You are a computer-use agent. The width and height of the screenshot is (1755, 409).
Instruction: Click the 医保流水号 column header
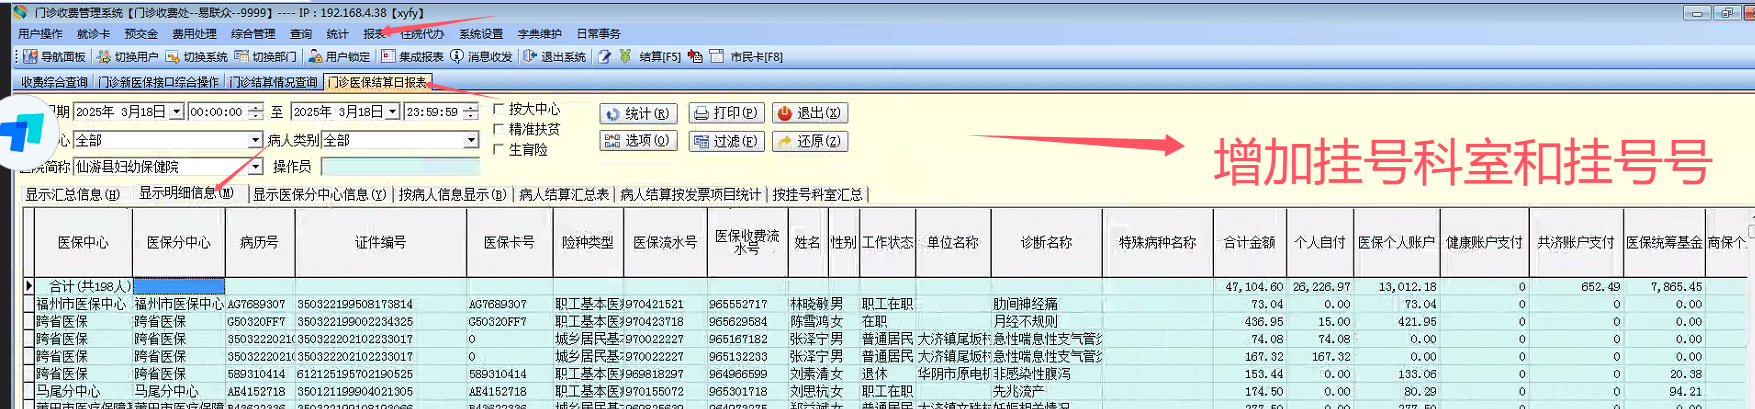tap(664, 242)
